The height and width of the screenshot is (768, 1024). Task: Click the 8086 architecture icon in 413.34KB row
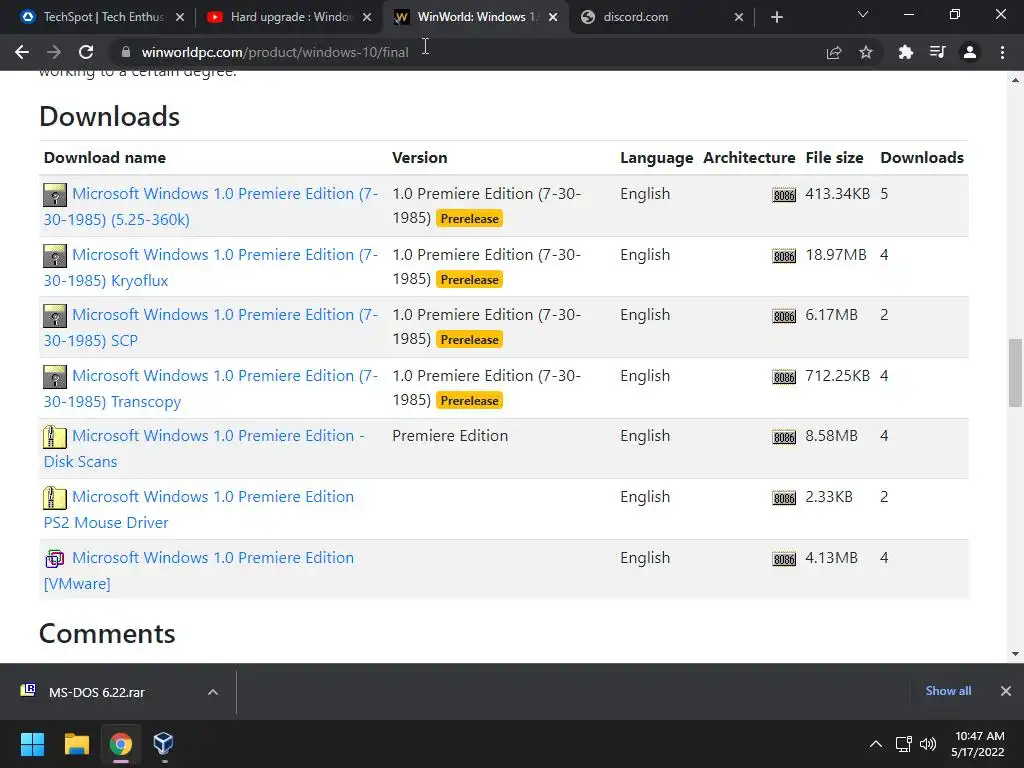tap(784, 195)
